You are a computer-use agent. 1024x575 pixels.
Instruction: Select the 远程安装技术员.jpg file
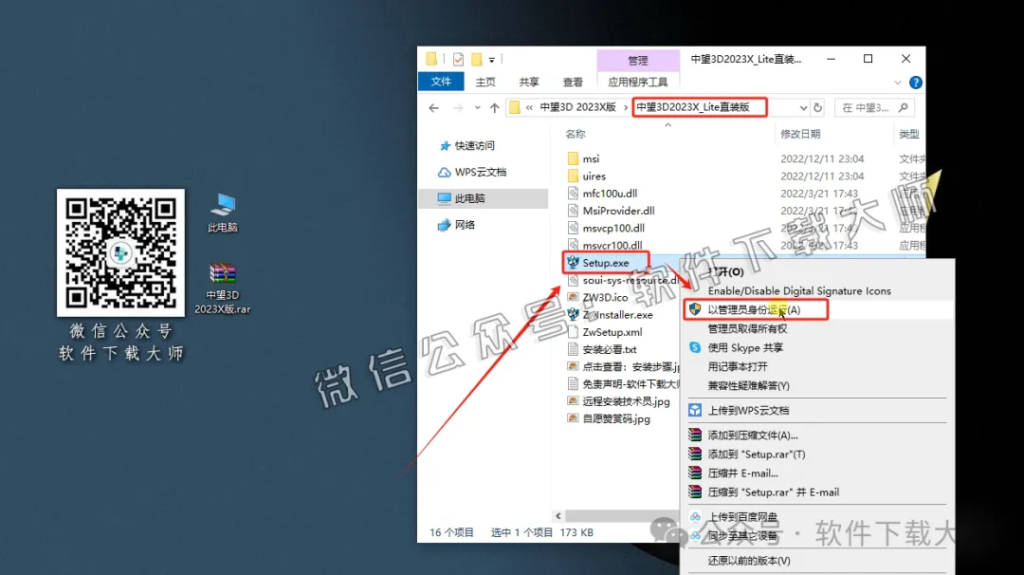[x=626, y=401]
